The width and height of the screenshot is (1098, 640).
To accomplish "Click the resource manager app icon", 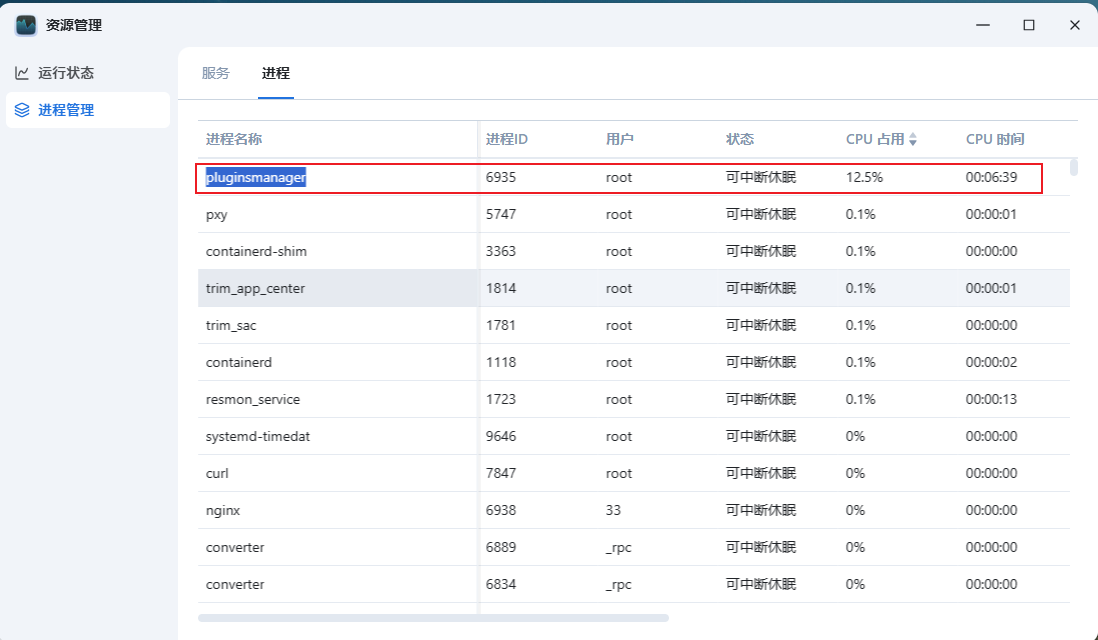I will (x=26, y=25).
